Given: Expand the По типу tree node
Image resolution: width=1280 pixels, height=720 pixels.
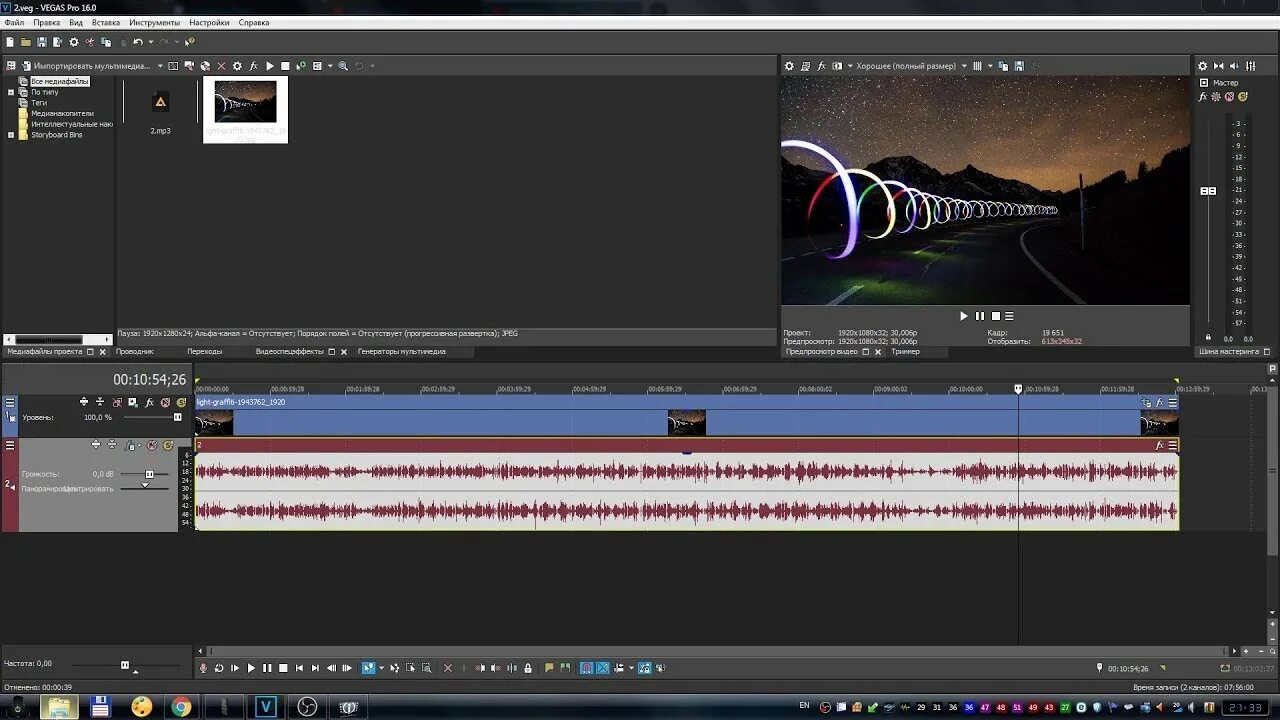Looking at the screenshot, I should (x=11, y=92).
